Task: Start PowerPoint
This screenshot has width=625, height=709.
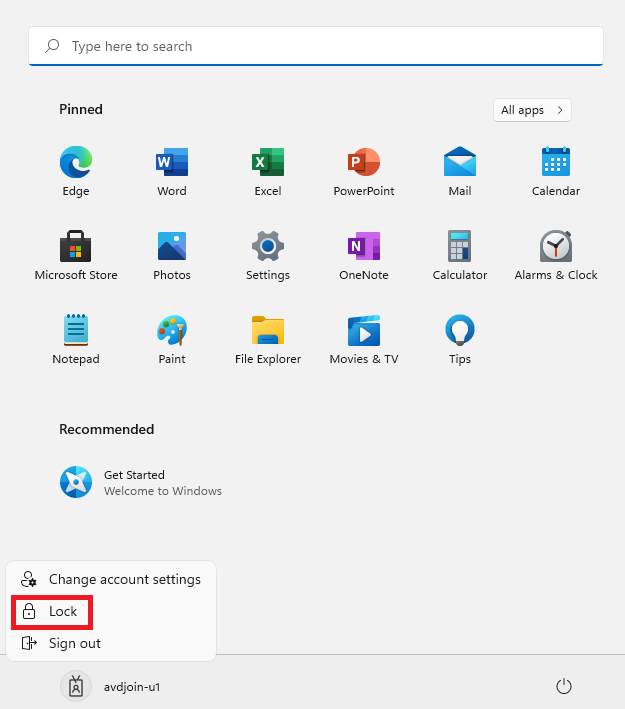Action: (x=364, y=171)
